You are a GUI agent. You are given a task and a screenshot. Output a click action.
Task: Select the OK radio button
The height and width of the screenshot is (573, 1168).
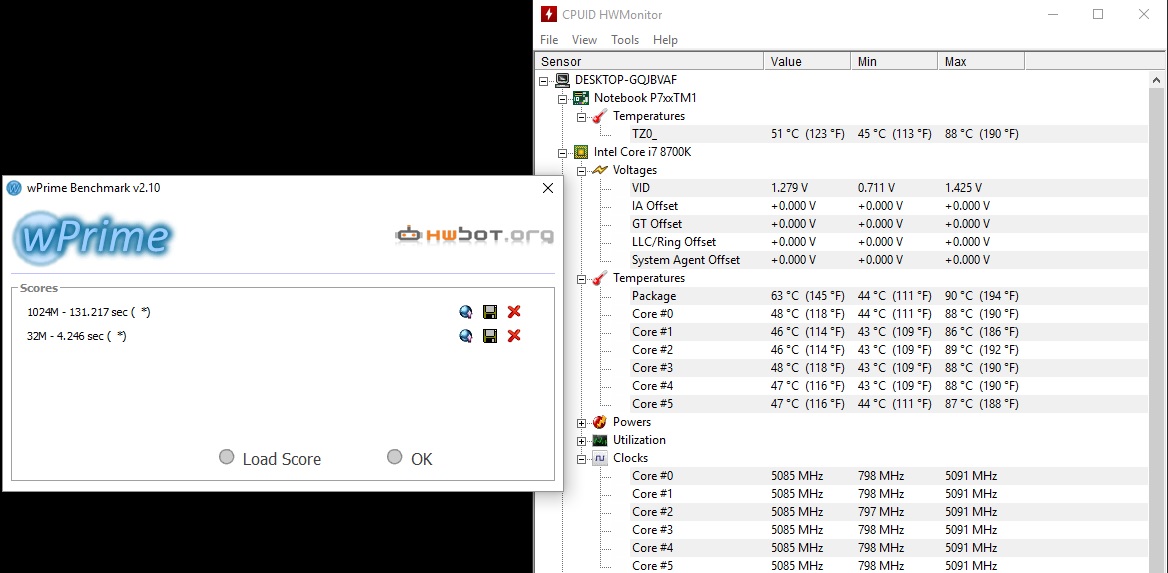[395, 457]
